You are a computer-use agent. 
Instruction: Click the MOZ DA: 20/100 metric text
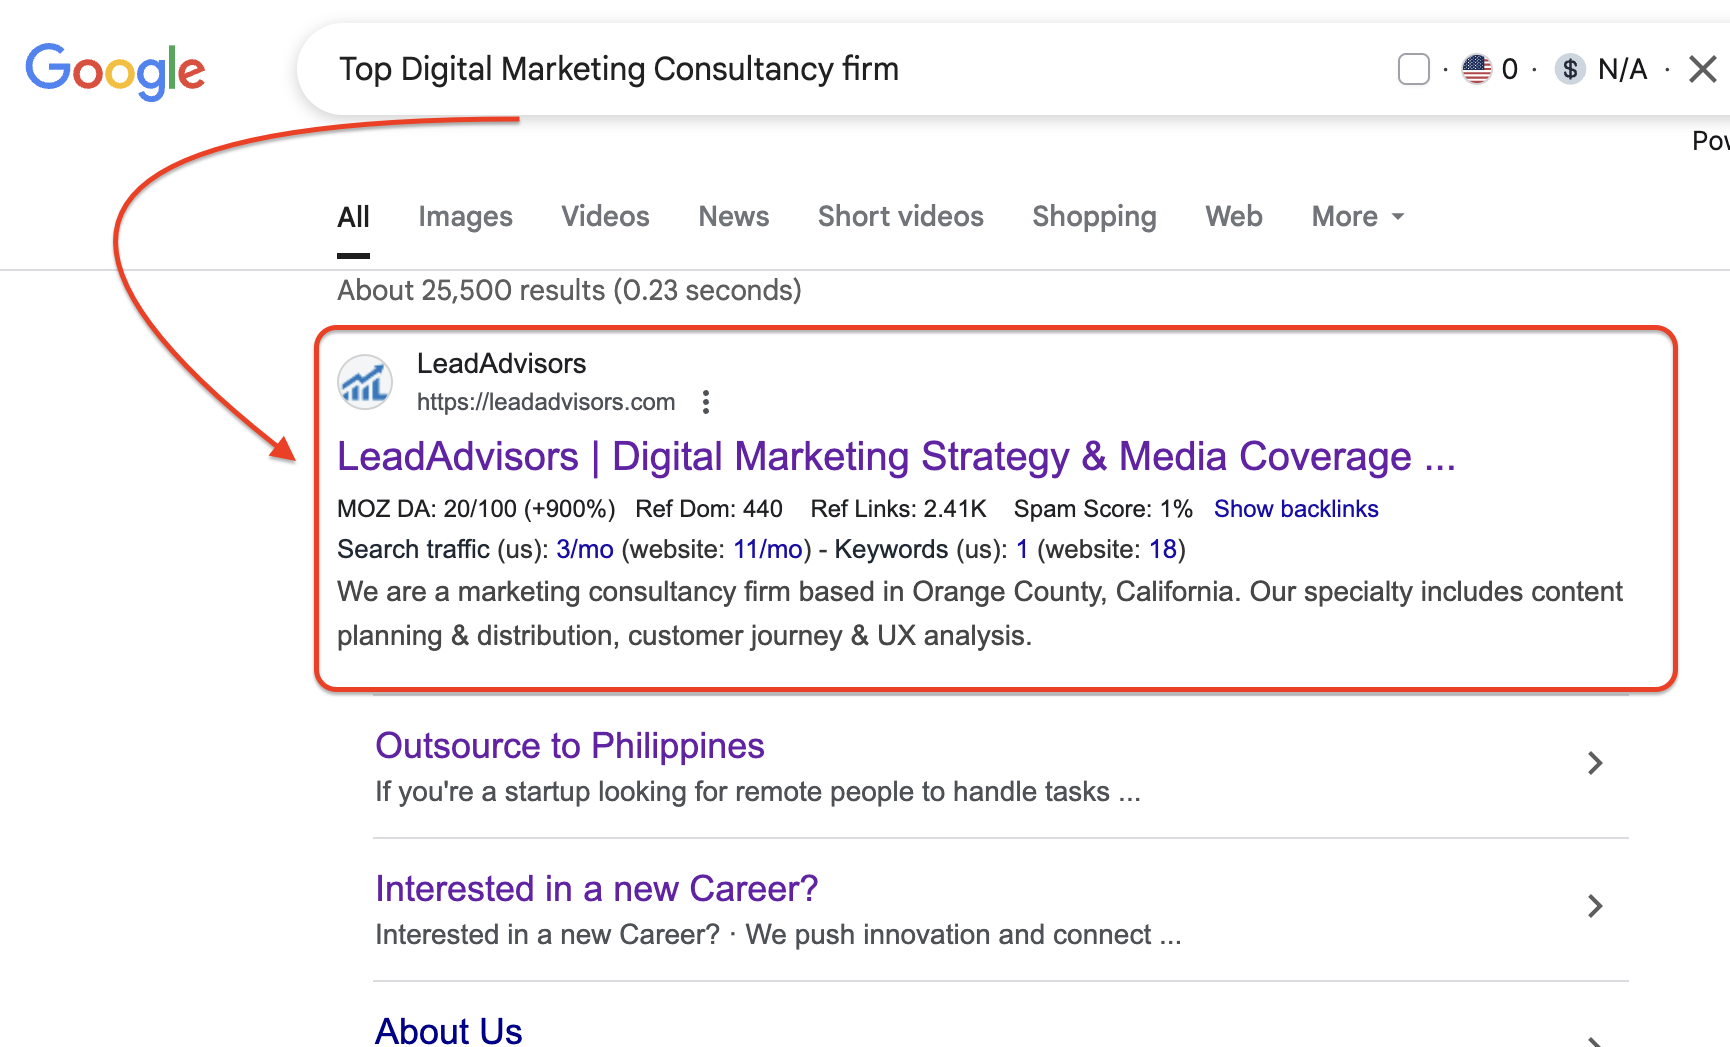[x=476, y=509]
